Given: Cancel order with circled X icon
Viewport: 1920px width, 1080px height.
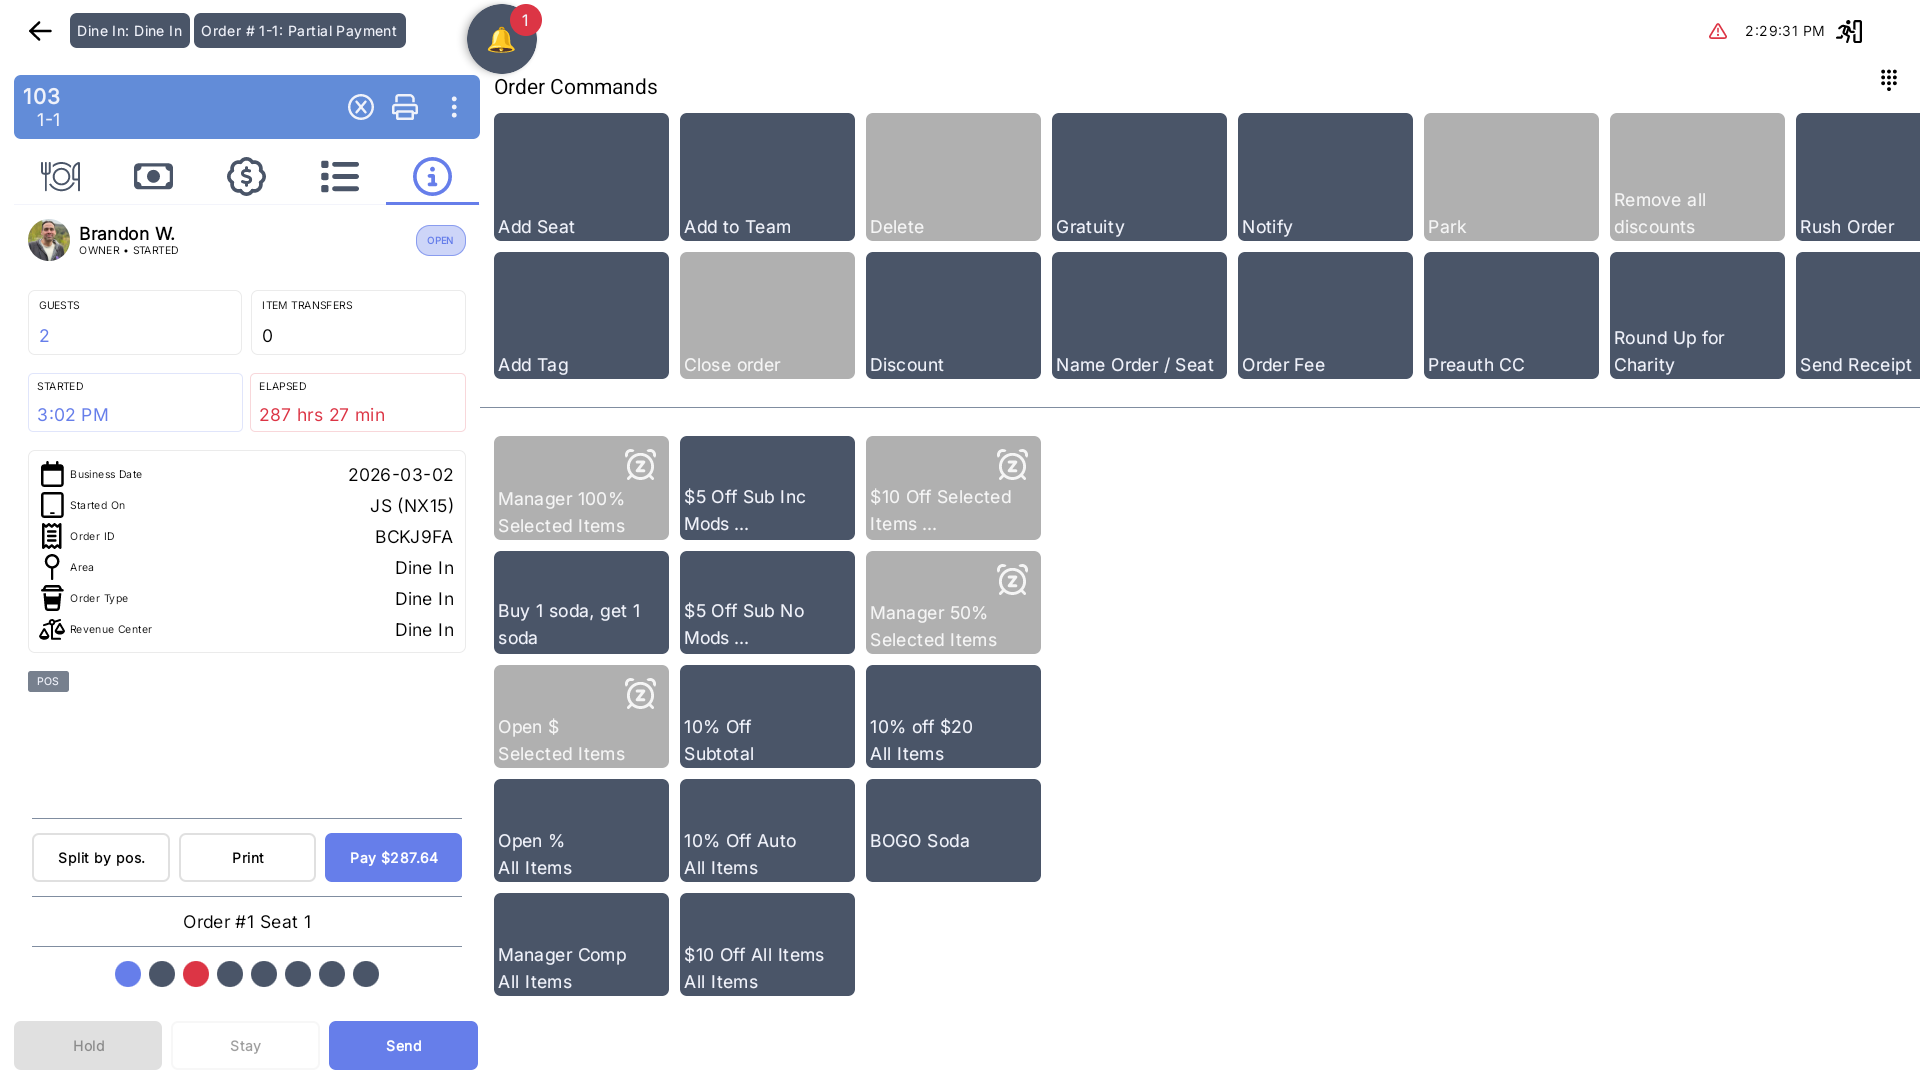Looking at the screenshot, I should pyautogui.click(x=361, y=107).
